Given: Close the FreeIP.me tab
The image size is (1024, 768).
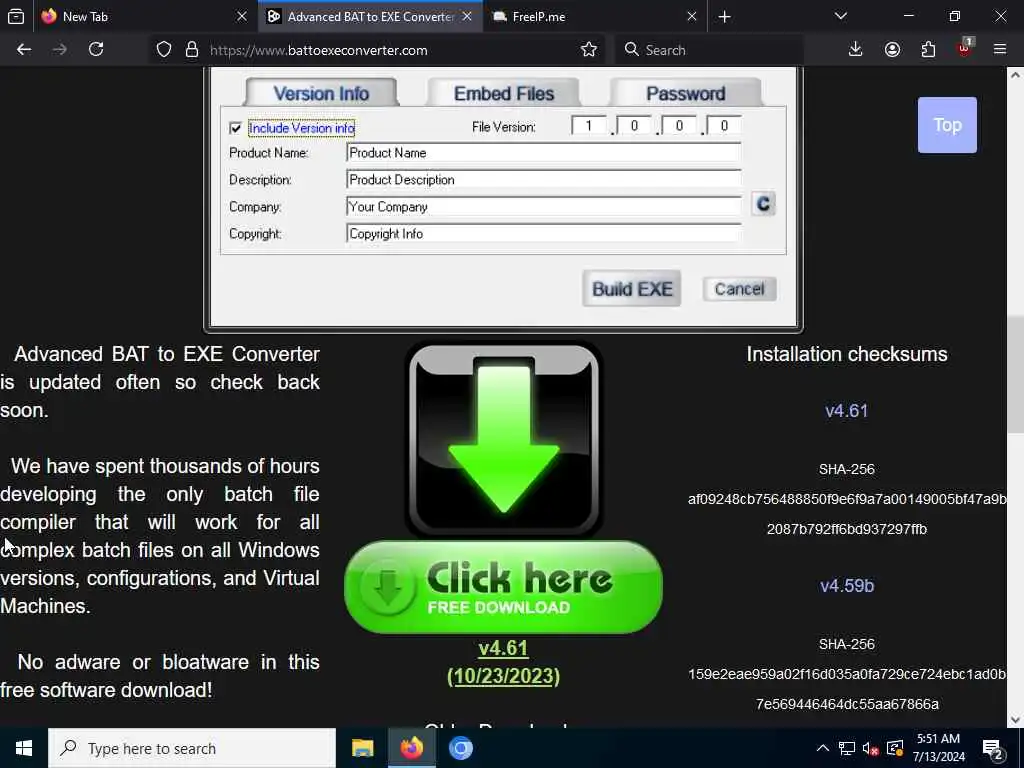Looking at the screenshot, I should tap(692, 16).
